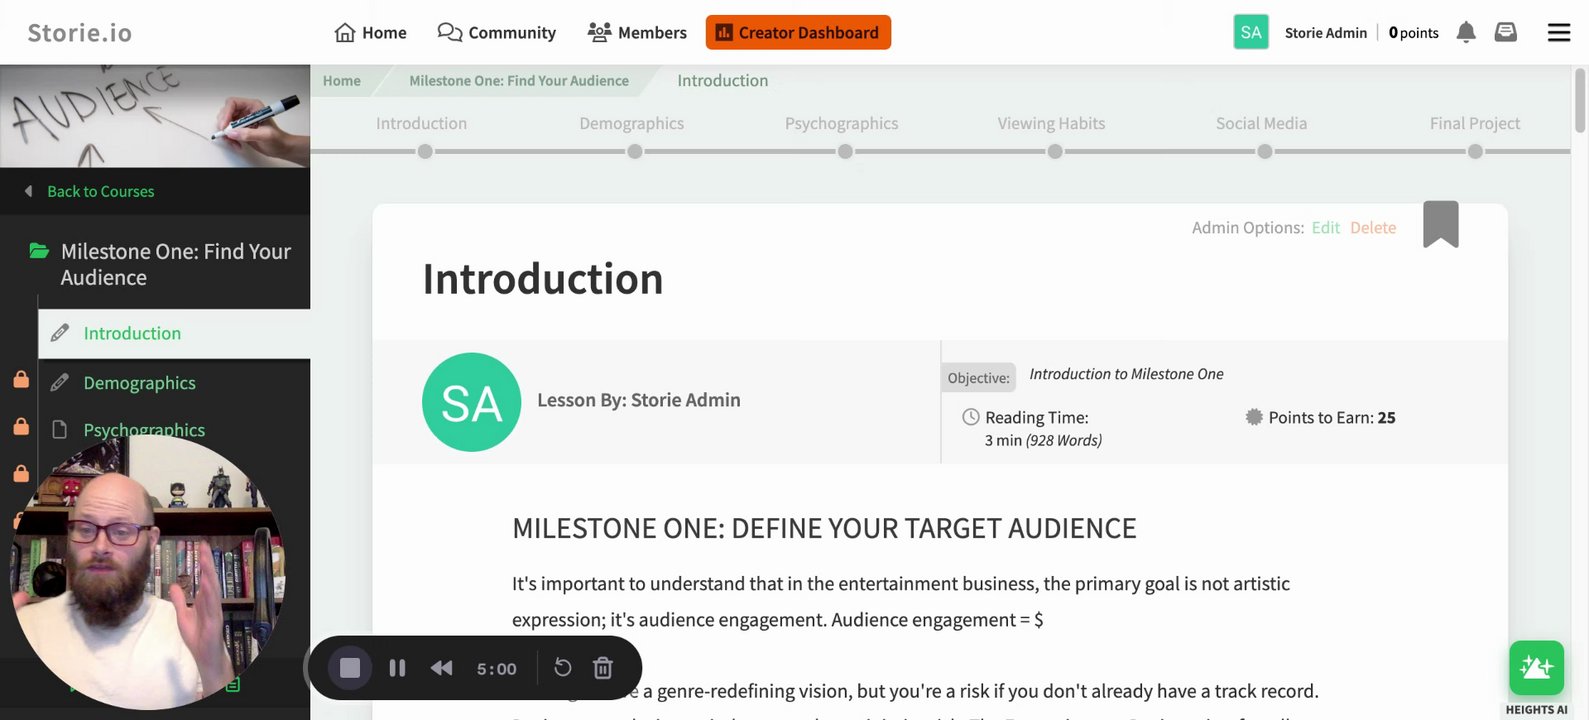
Task: Delete the recording with trash icon
Action: tap(603, 668)
